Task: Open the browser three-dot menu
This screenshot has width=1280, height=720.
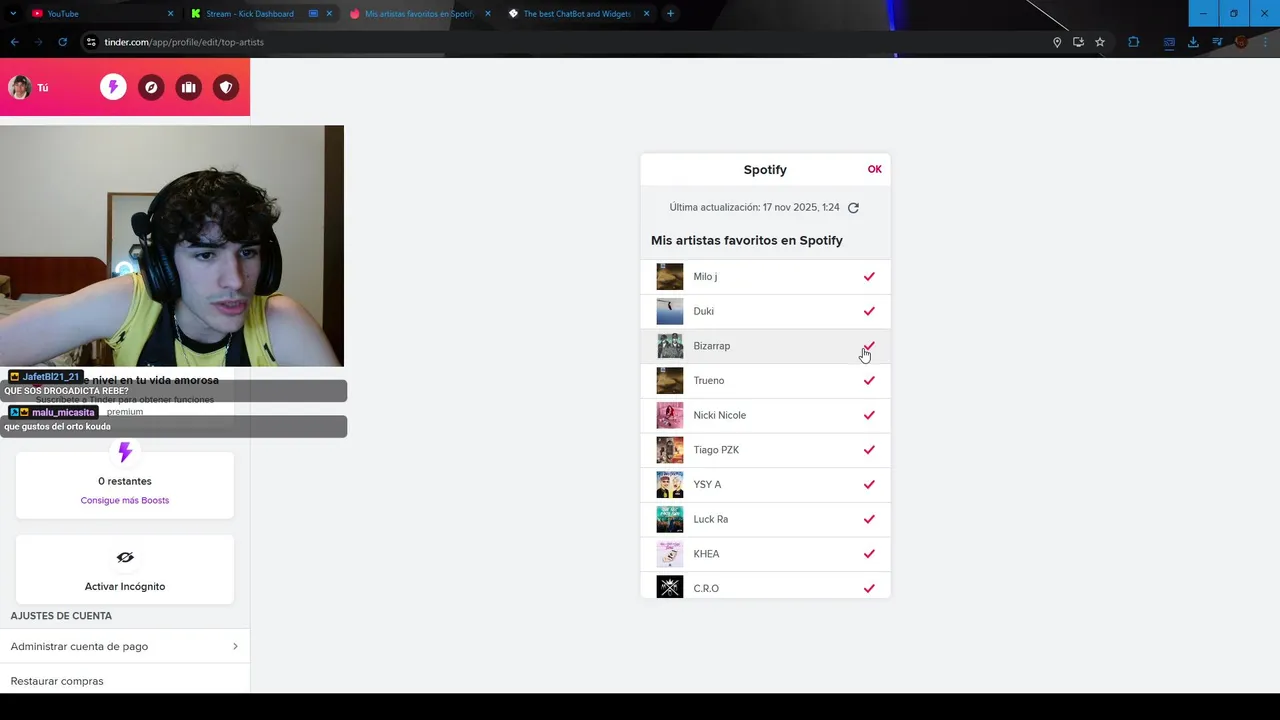Action: coord(1265,42)
